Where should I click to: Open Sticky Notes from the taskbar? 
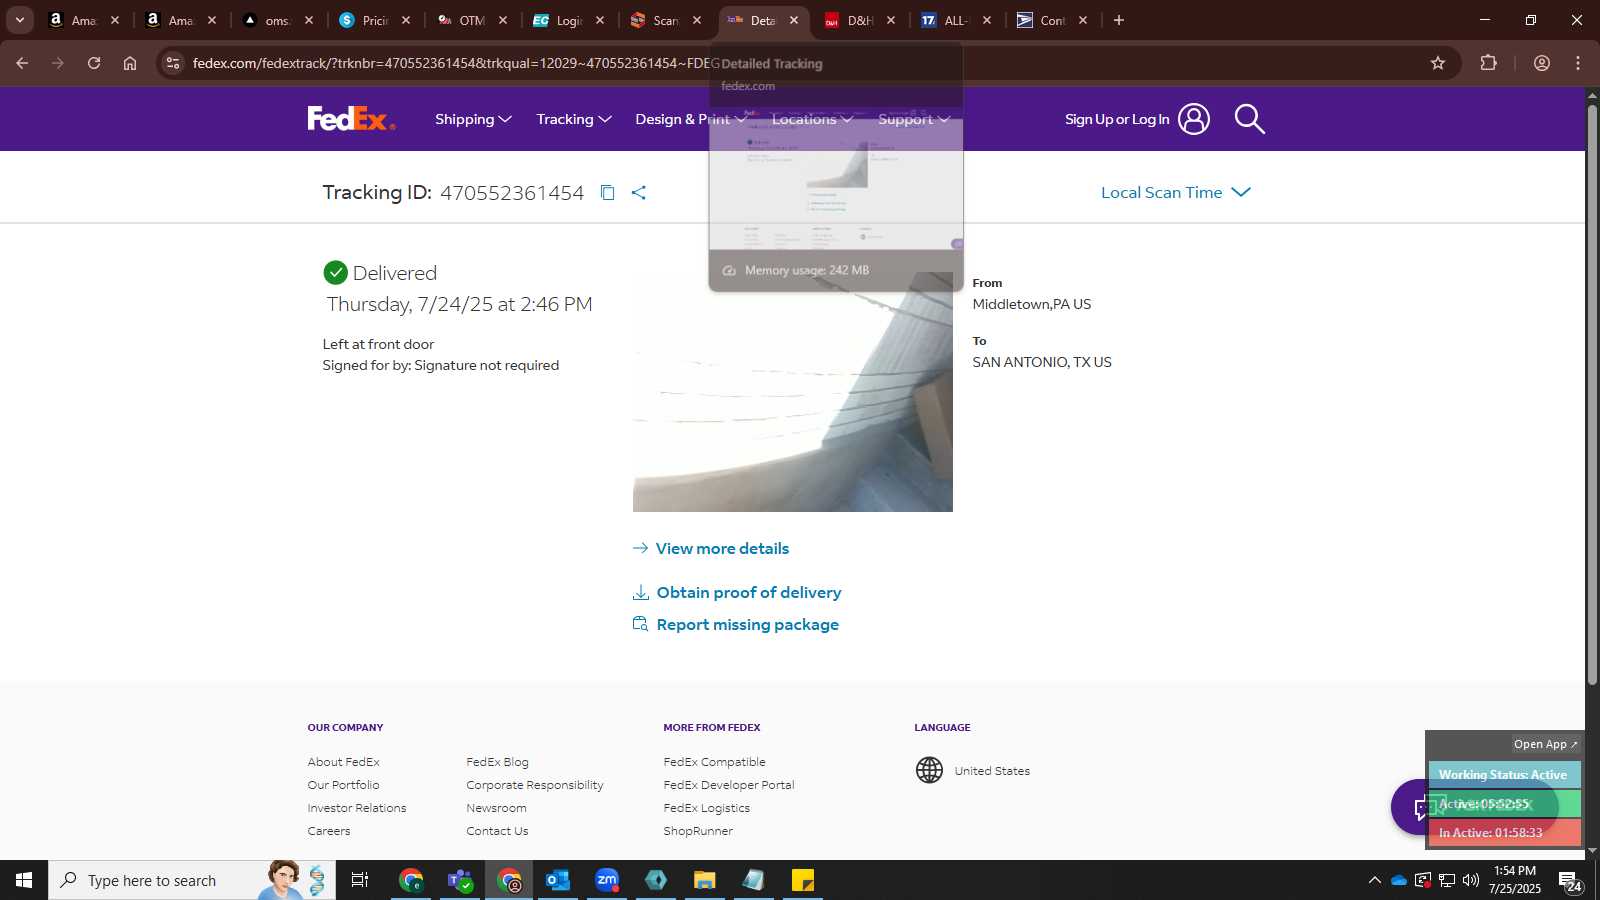[803, 880]
